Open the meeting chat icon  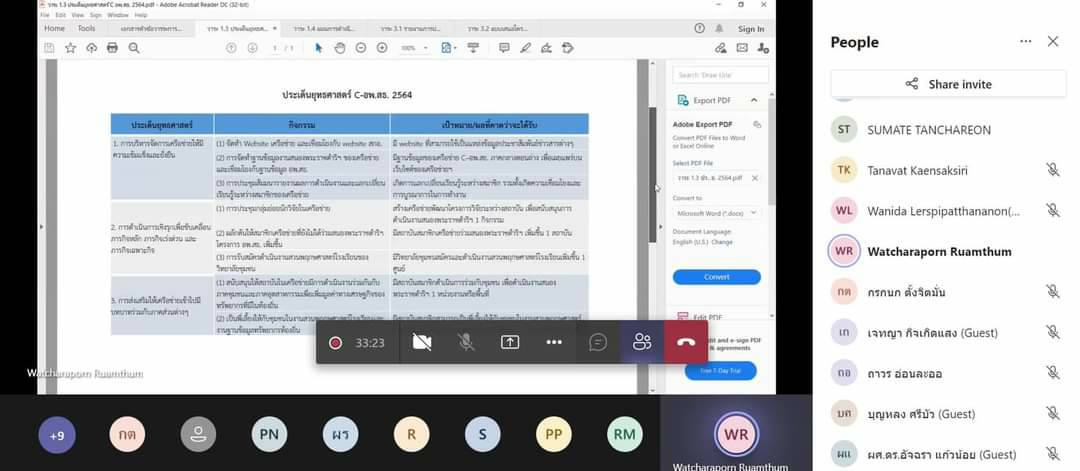click(x=598, y=342)
